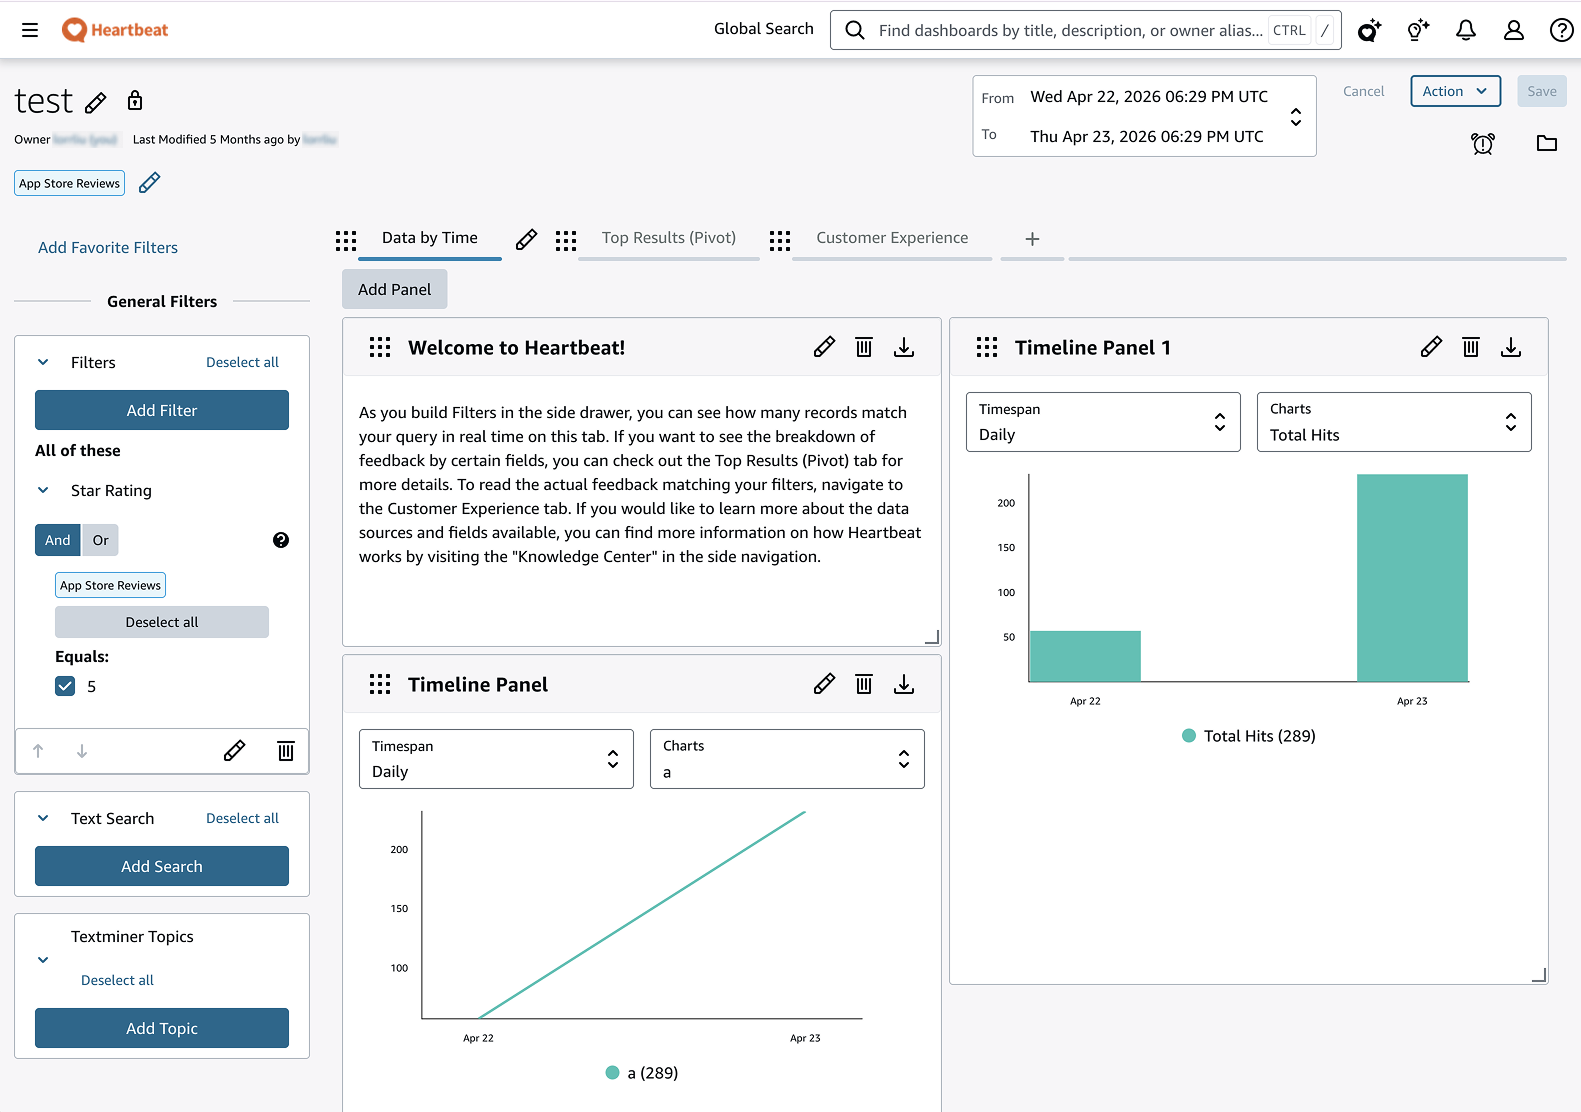Open Timespan dropdown in Timeline Panel 1
Viewport: 1581px width, 1112px height.
click(x=1103, y=422)
